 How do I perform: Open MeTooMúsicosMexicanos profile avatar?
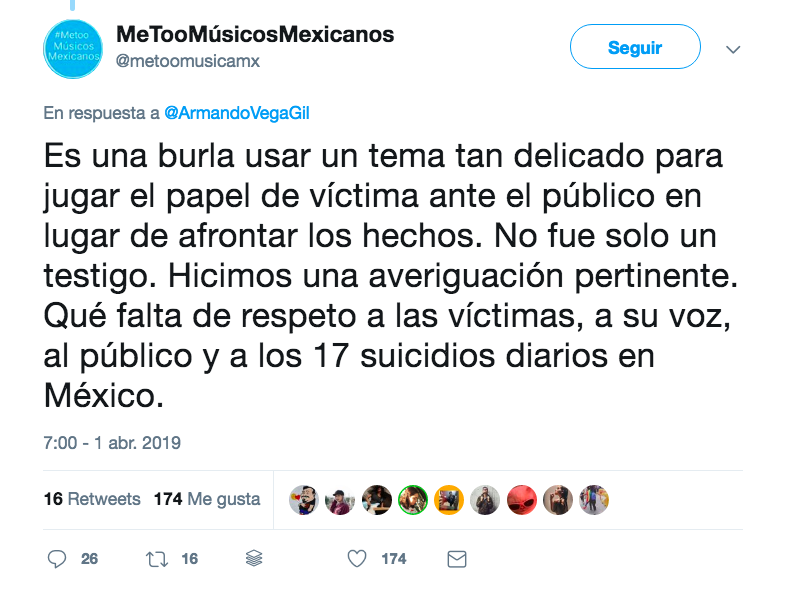point(73,49)
